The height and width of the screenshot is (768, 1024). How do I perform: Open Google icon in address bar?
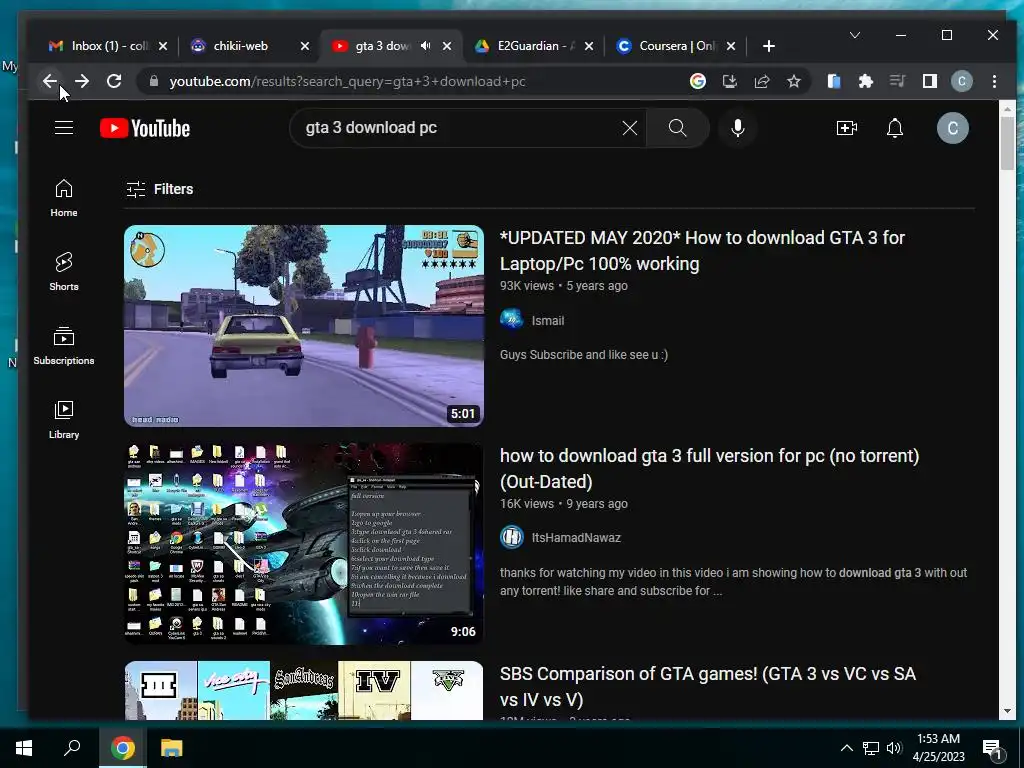[x=697, y=81]
